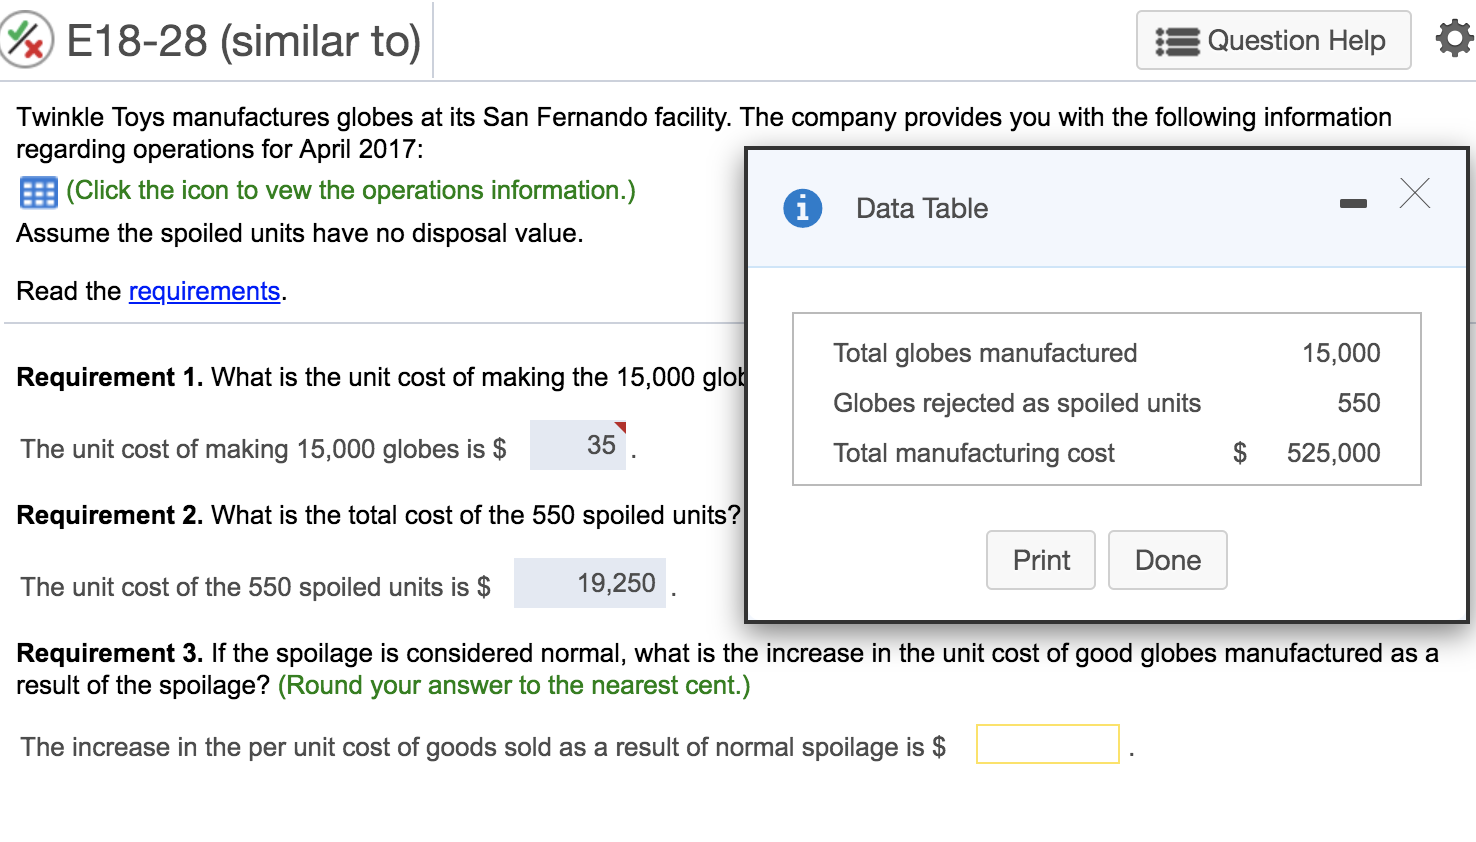Click the blue info icon in Data Table

click(x=802, y=208)
